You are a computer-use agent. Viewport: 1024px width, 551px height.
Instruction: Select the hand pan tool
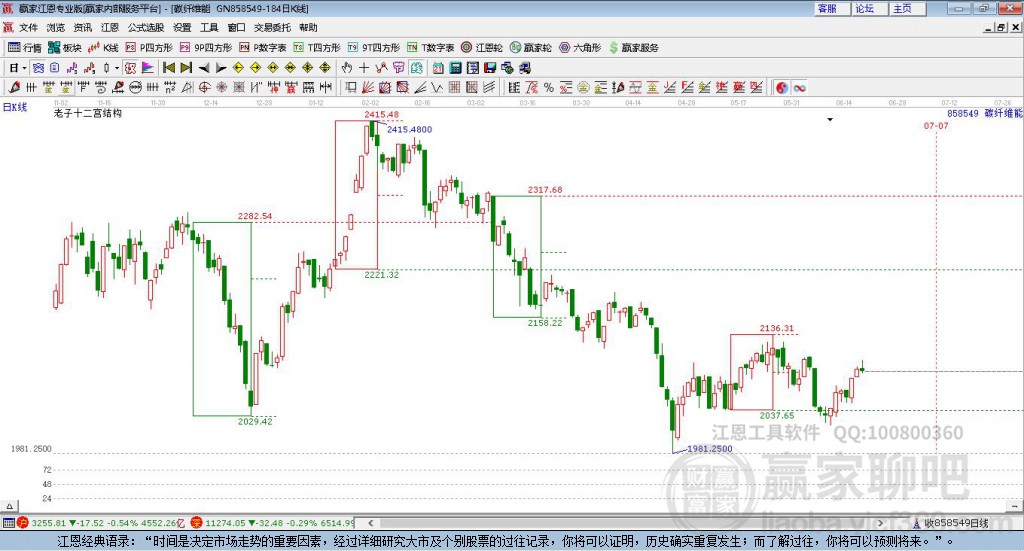point(347,68)
